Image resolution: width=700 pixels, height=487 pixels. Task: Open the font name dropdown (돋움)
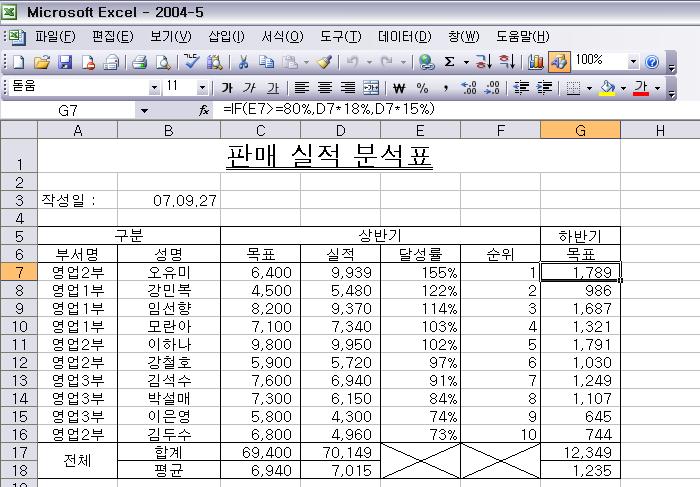(154, 88)
